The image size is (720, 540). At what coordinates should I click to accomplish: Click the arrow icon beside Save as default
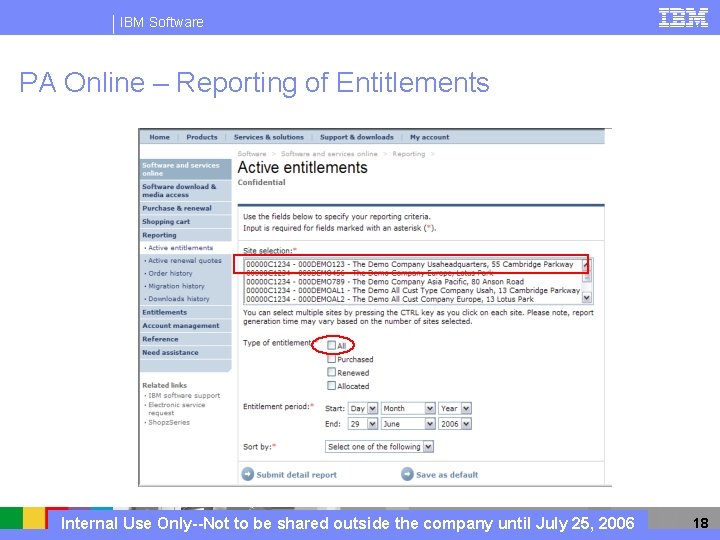point(407,474)
